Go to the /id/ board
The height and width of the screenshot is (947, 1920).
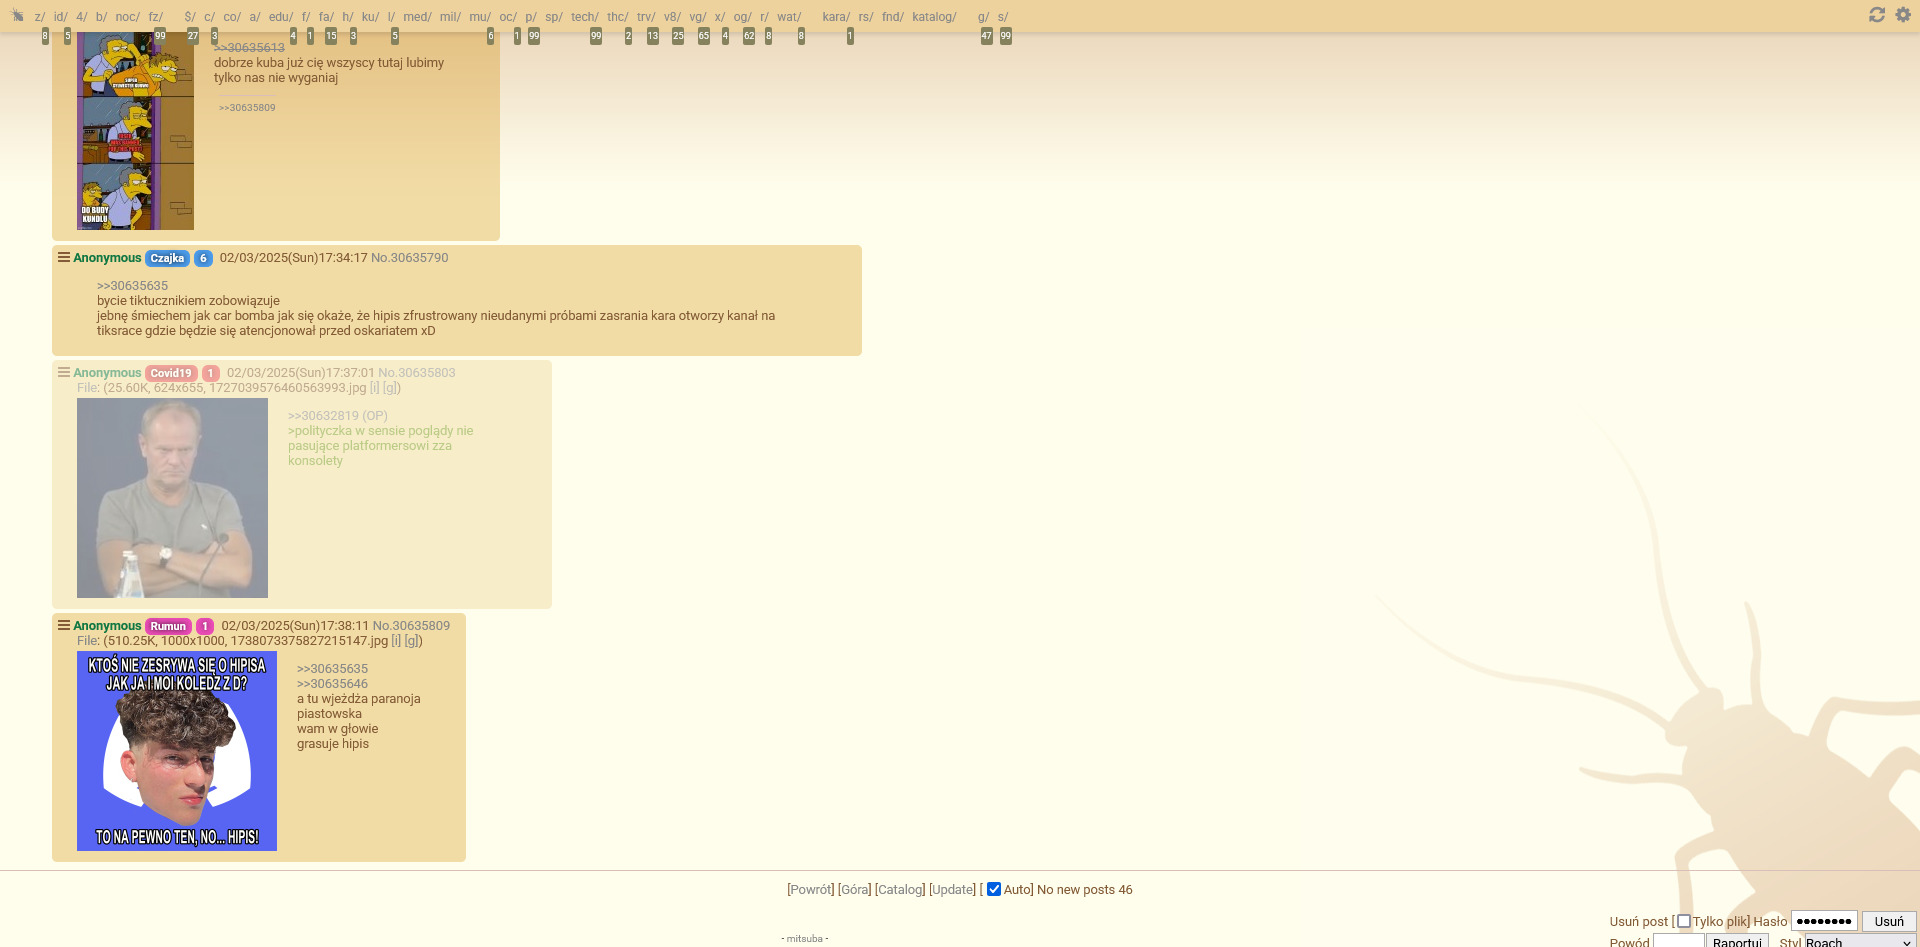click(60, 17)
